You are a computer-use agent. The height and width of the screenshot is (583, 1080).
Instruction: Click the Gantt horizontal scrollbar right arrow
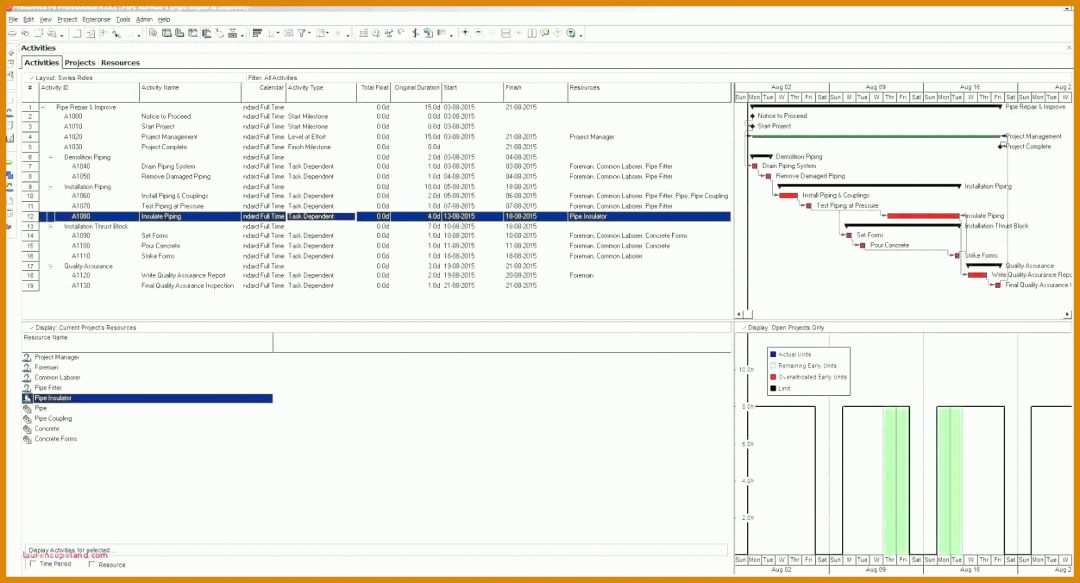[x=1068, y=314]
